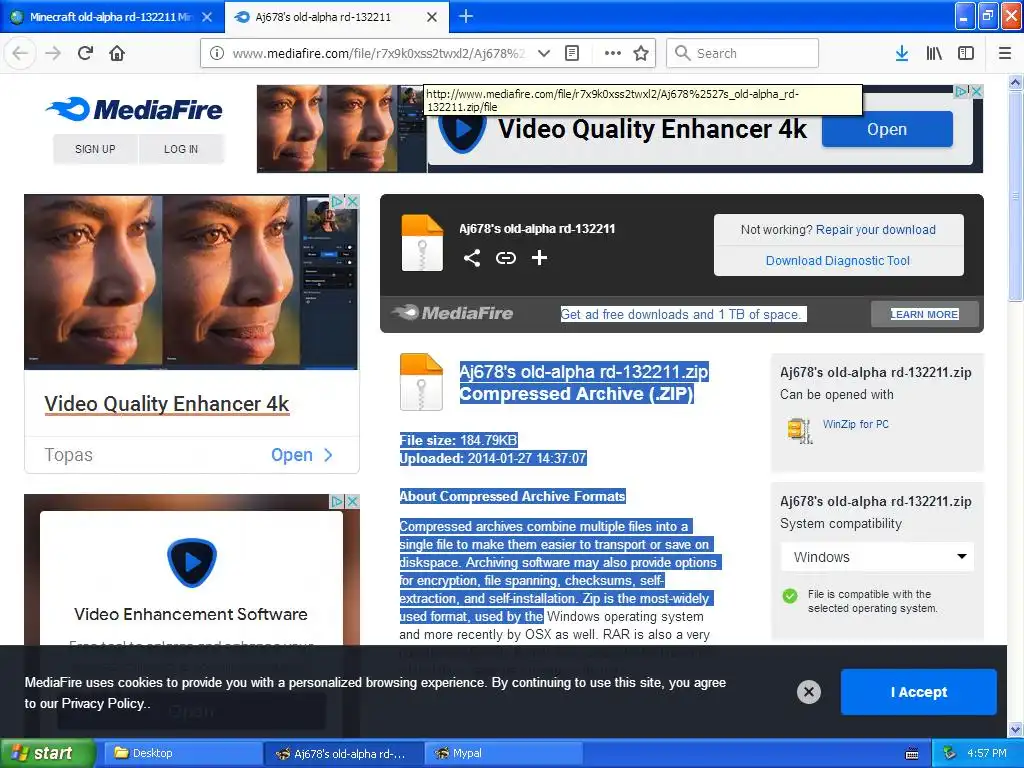Click About Compressed Archive Formats heading
This screenshot has width=1024, height=768.
click(x=513, y=496)
